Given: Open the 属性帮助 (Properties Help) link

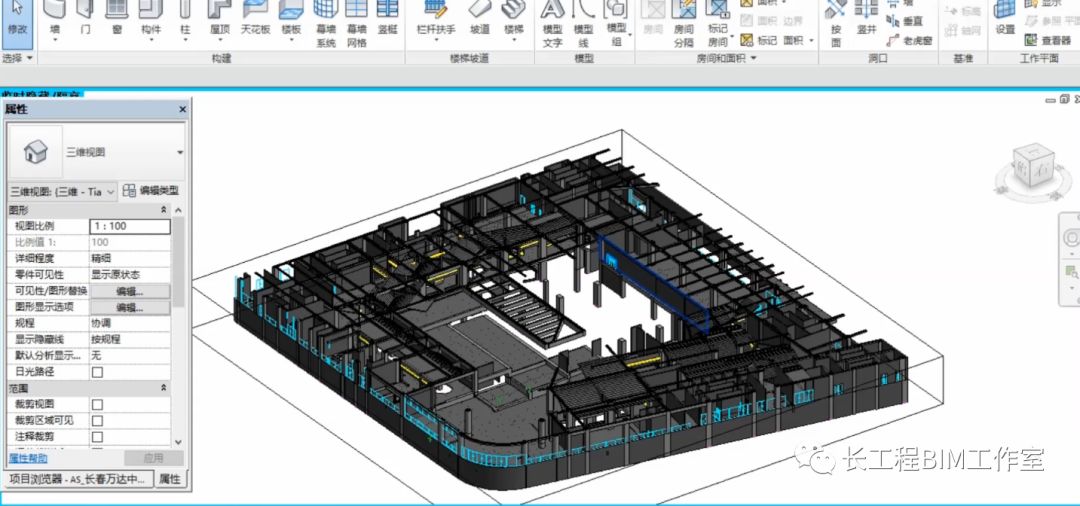Looking at the screenshot, I should [28, 458].
